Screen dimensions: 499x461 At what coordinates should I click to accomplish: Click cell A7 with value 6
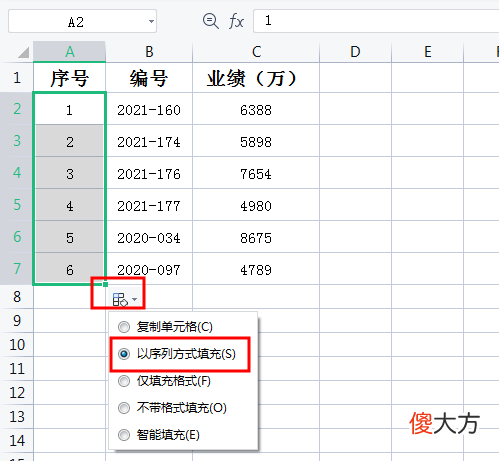70,269
